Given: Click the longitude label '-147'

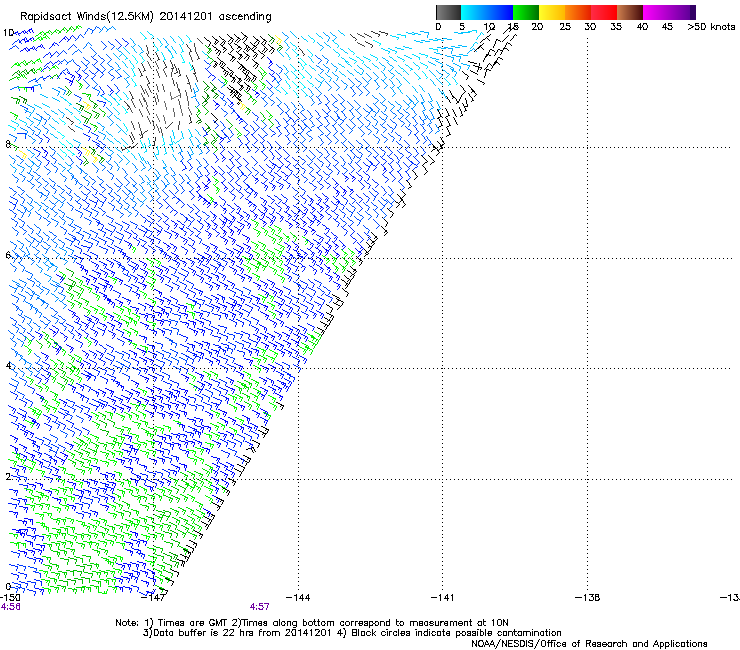Looking at the screenshot, I should [154, 598].
